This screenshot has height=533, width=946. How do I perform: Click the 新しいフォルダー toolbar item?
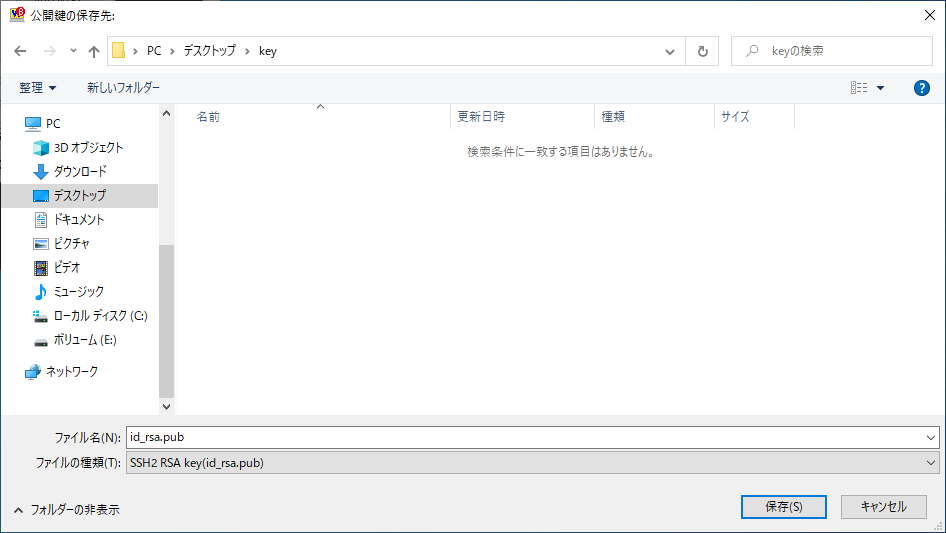coord(123,88)
